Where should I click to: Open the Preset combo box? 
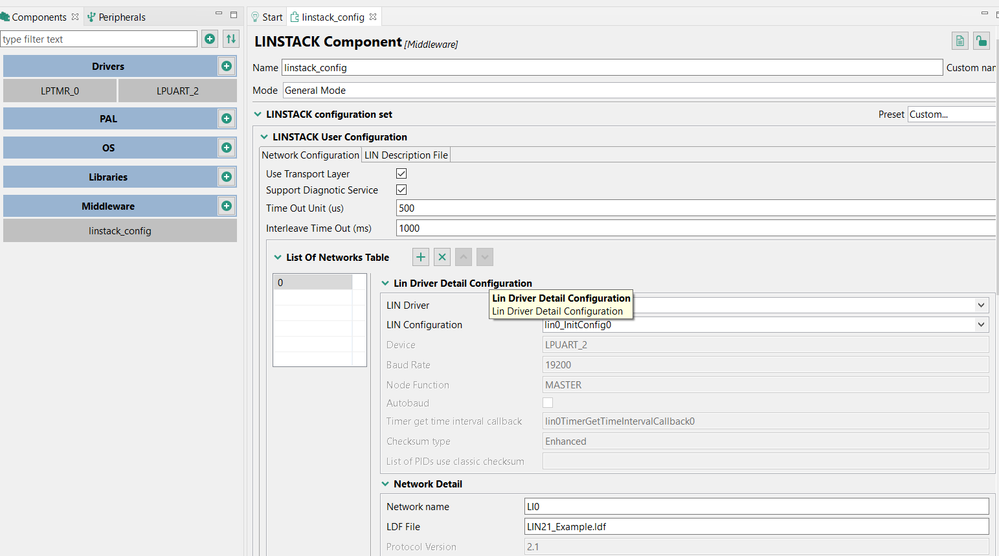coord(952,115)
